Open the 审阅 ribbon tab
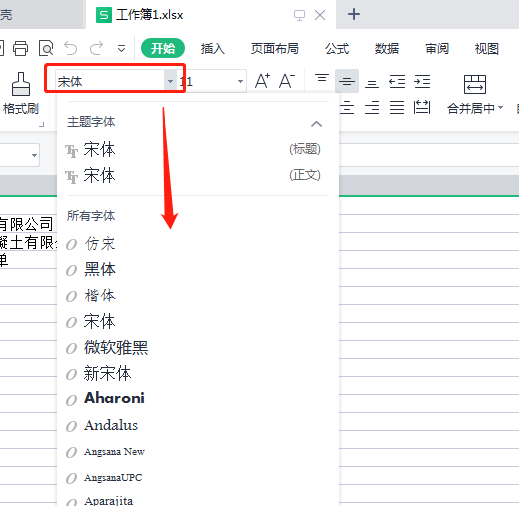The image size is (519, 506). click(437, 49)
